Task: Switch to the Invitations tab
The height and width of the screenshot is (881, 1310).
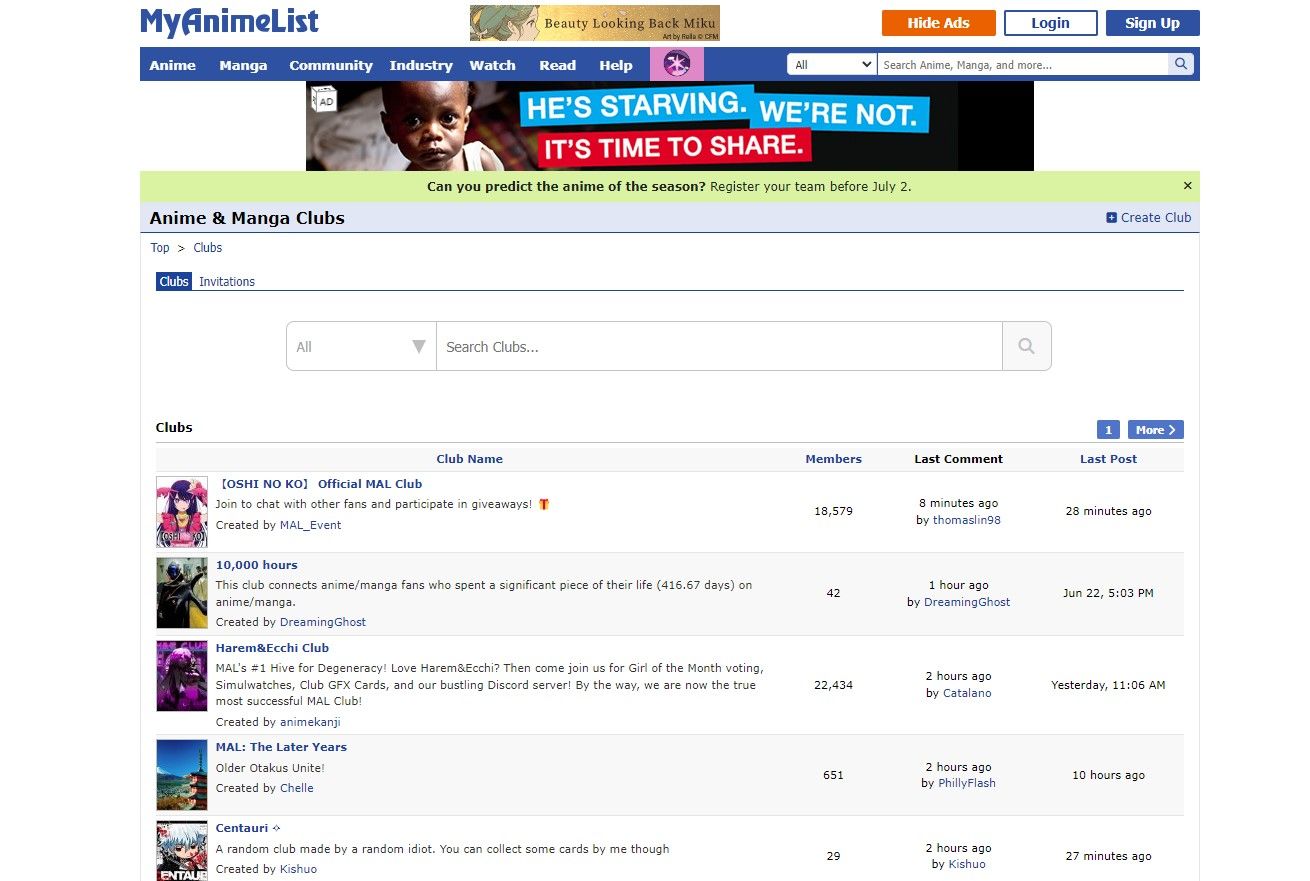Action: [x=227, y=282]
